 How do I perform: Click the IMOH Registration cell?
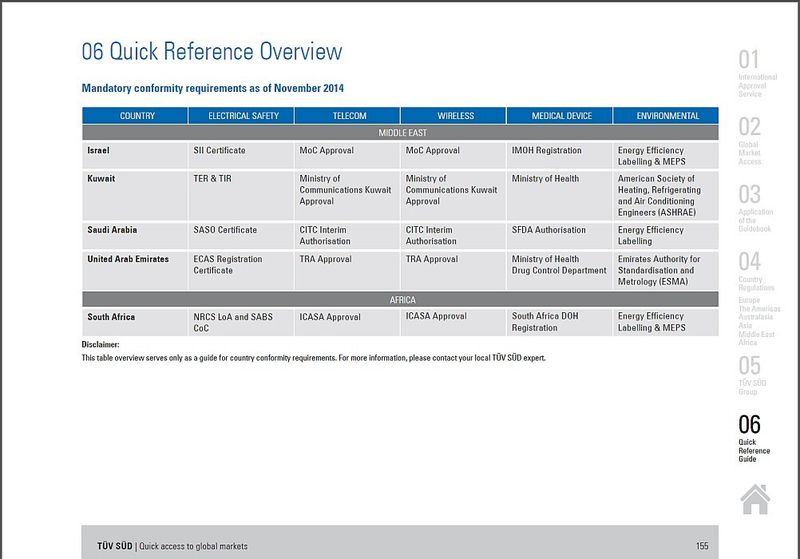pyautogui.click(x=560, y=156)
